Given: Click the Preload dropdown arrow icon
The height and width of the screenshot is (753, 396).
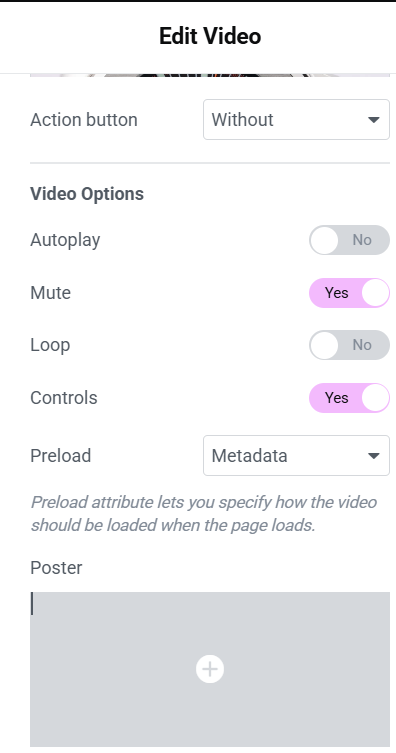Looking at the screenshot, I should pos(373,456).
